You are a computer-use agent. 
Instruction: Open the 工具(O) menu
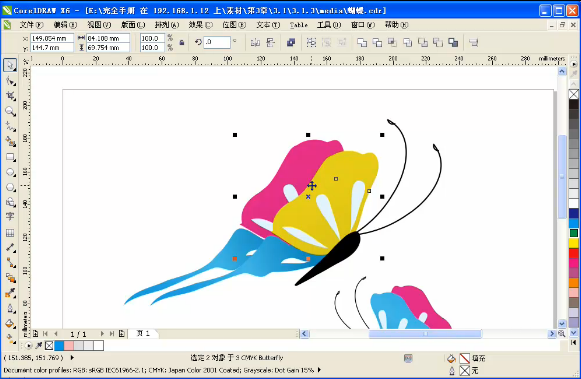coord(329,25)
